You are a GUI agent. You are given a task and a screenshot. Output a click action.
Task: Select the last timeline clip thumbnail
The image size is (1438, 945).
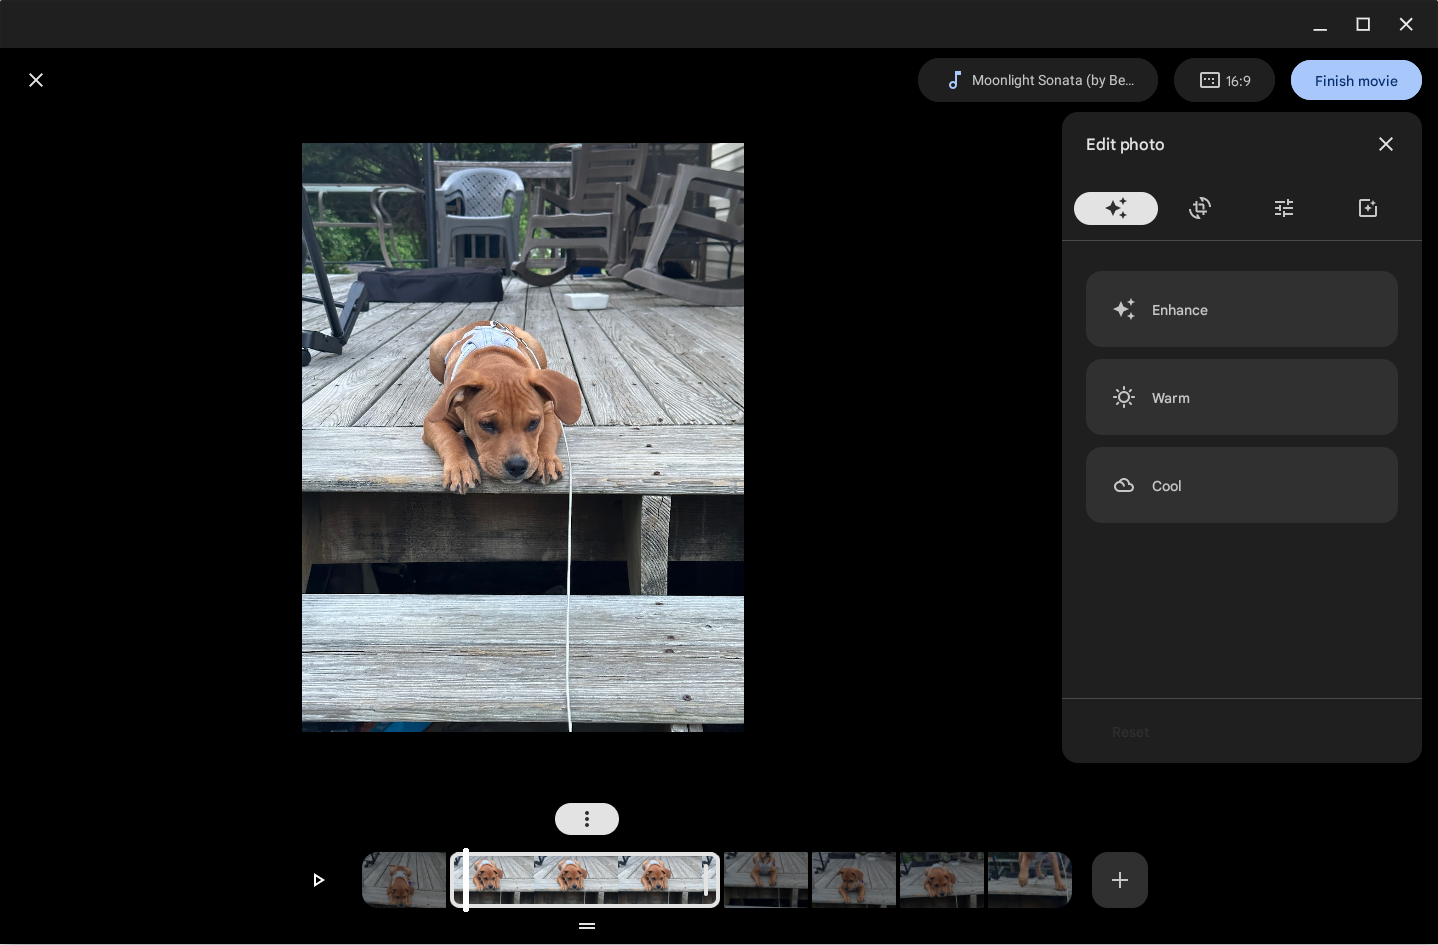point(1030,880)
